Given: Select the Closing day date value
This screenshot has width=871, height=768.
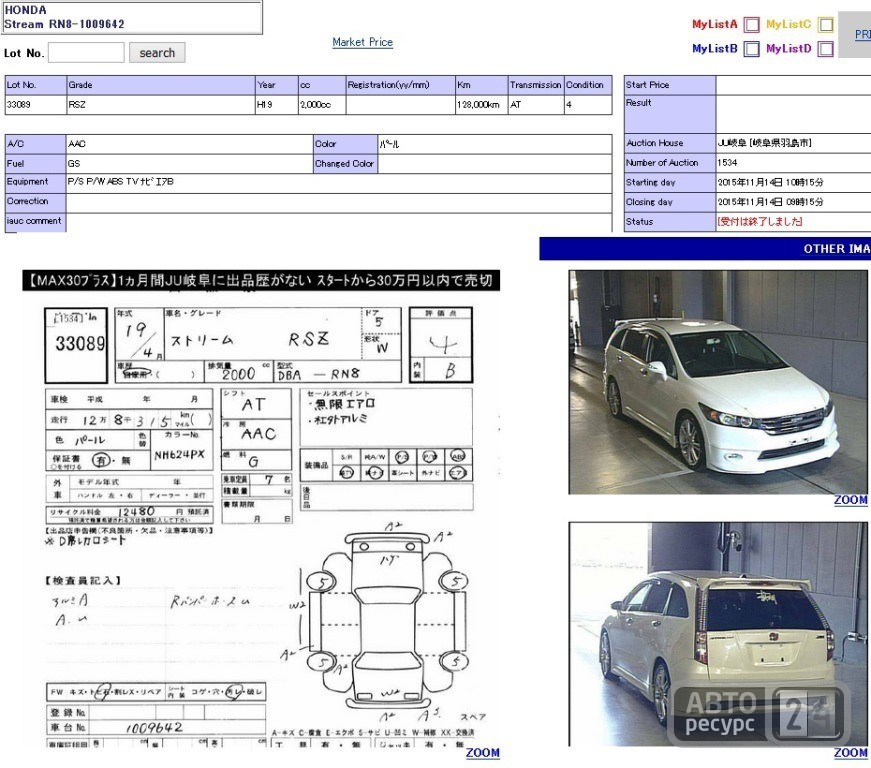Looking at the screenshot, I should click(770, 202).
